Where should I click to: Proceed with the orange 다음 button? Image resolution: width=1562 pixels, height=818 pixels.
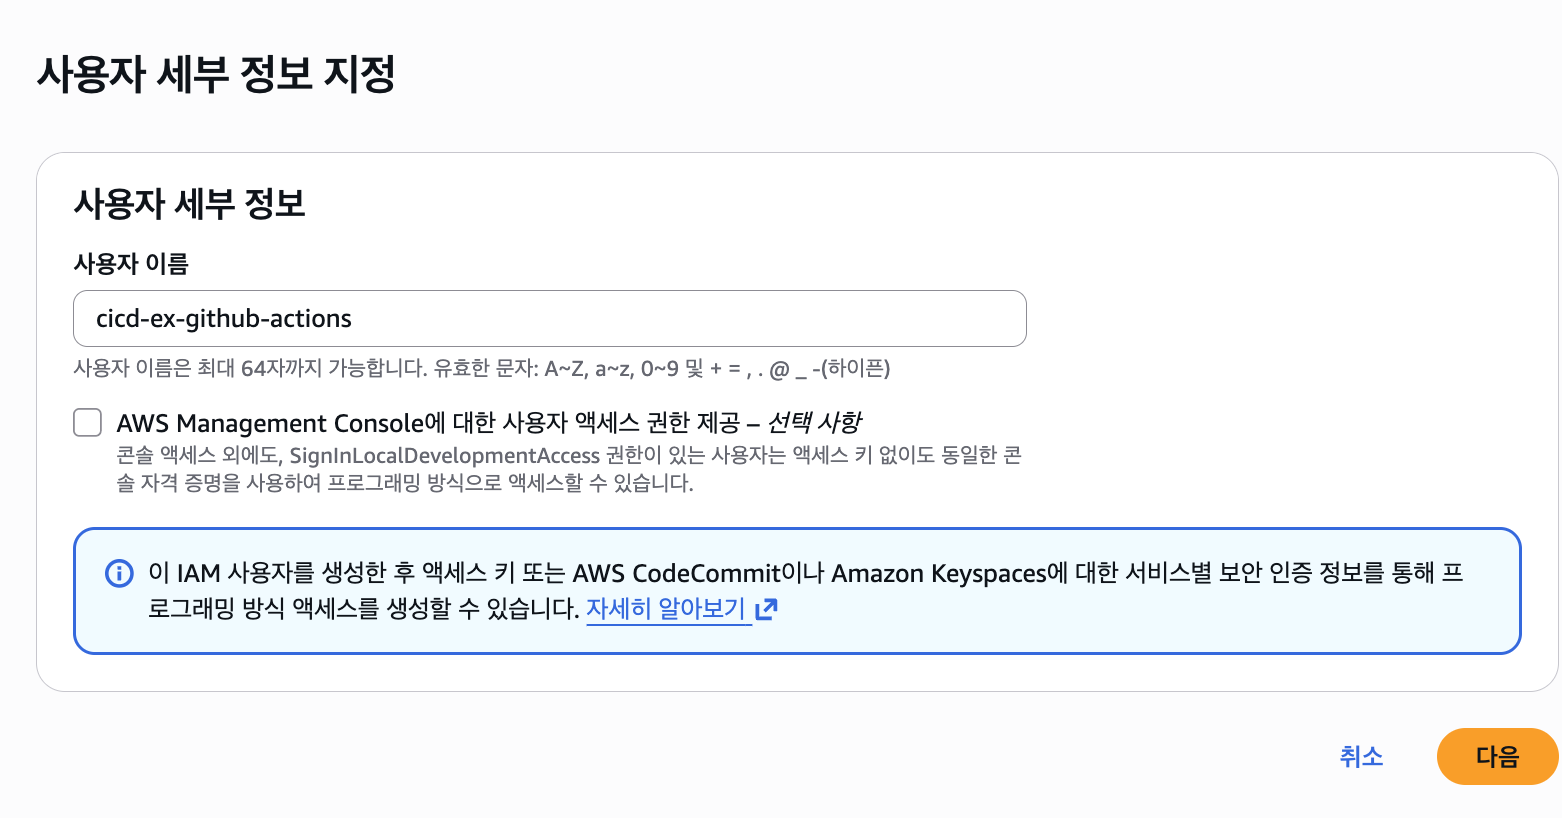[1497, 757]
